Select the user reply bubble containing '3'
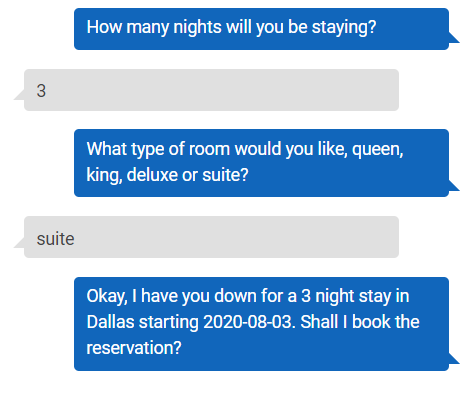The width and height of the screenshot is (473, 395). [211, 90]
